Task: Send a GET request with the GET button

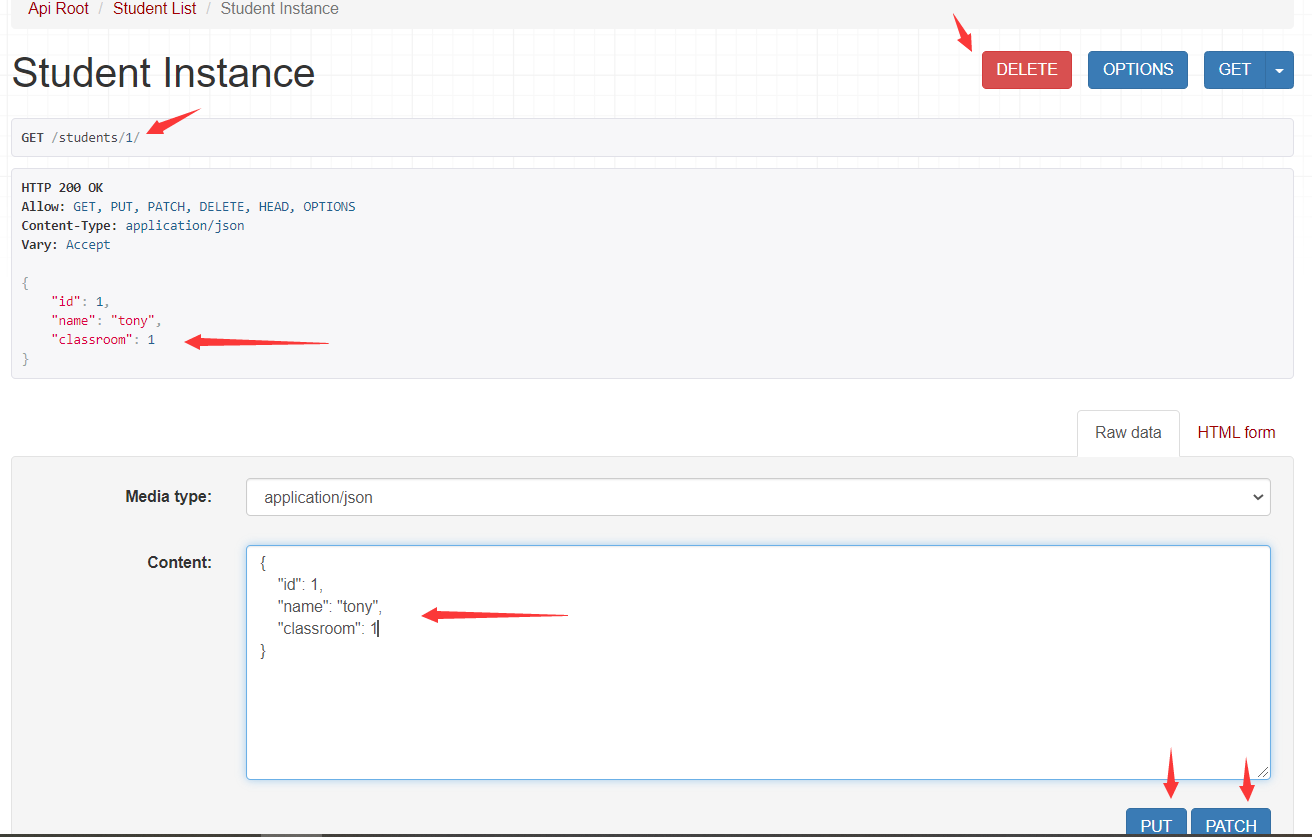Action: pyautogui.click(x=1234, y=69)
